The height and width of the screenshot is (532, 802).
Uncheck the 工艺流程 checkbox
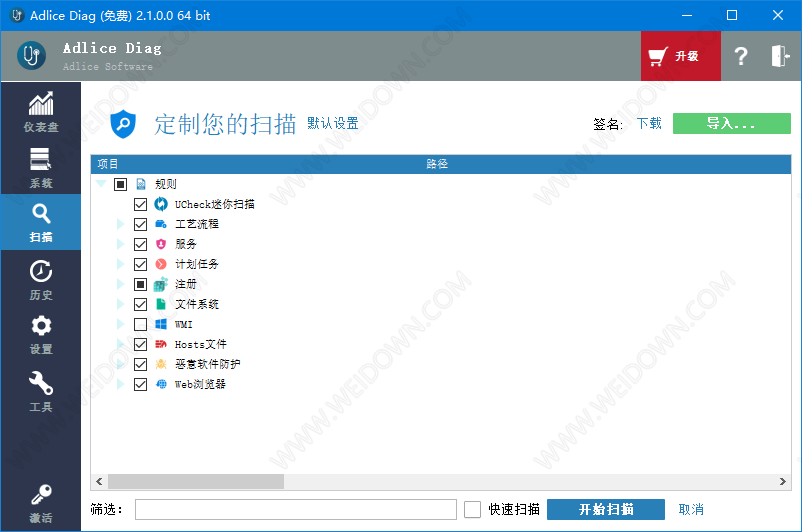(140, 224)
